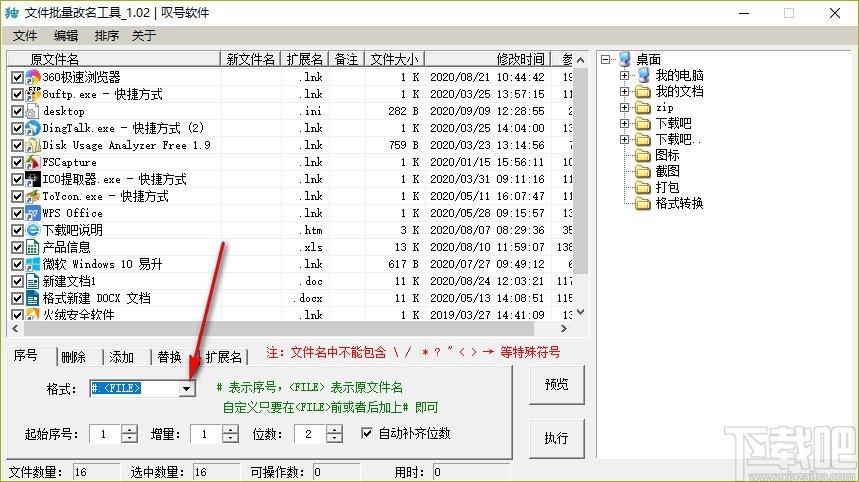859x482 pixels.
Task: Expand the 下载吧 folder node
Action: pos(624,124)
